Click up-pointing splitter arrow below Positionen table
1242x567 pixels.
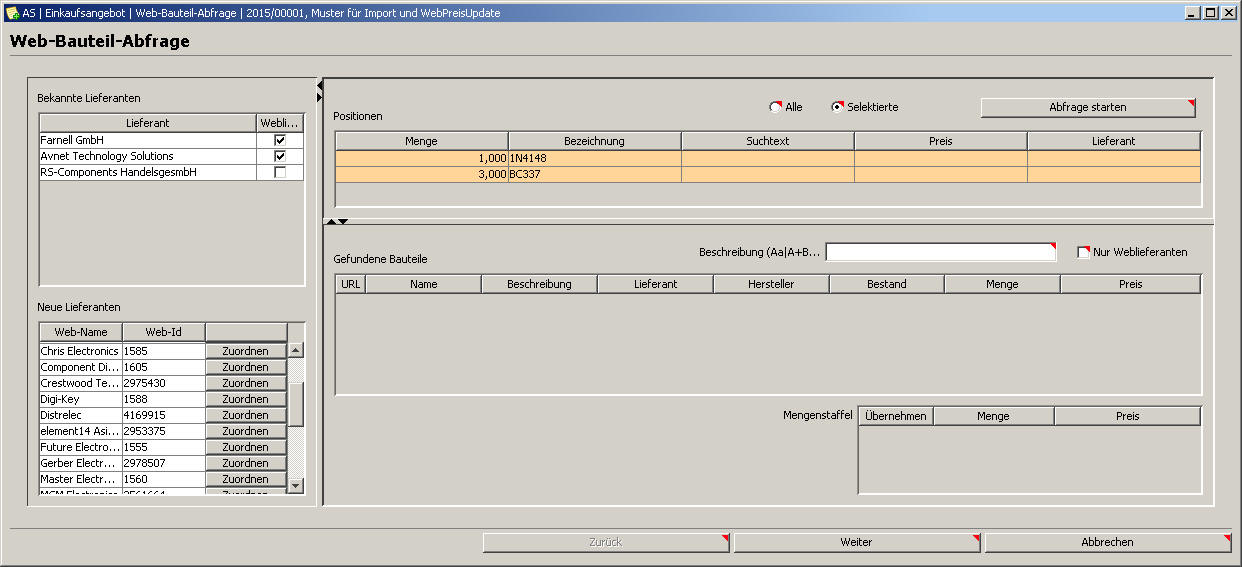coord(331,221)
